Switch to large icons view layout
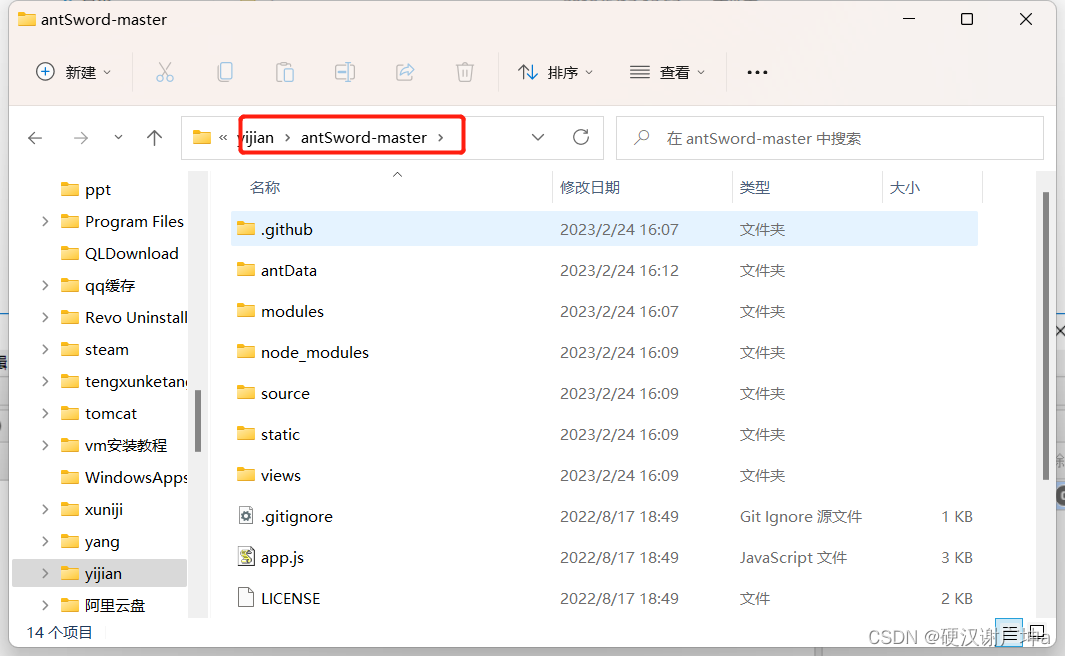The height and width of the screenshot is (656, 1065). click(1036, 633)
